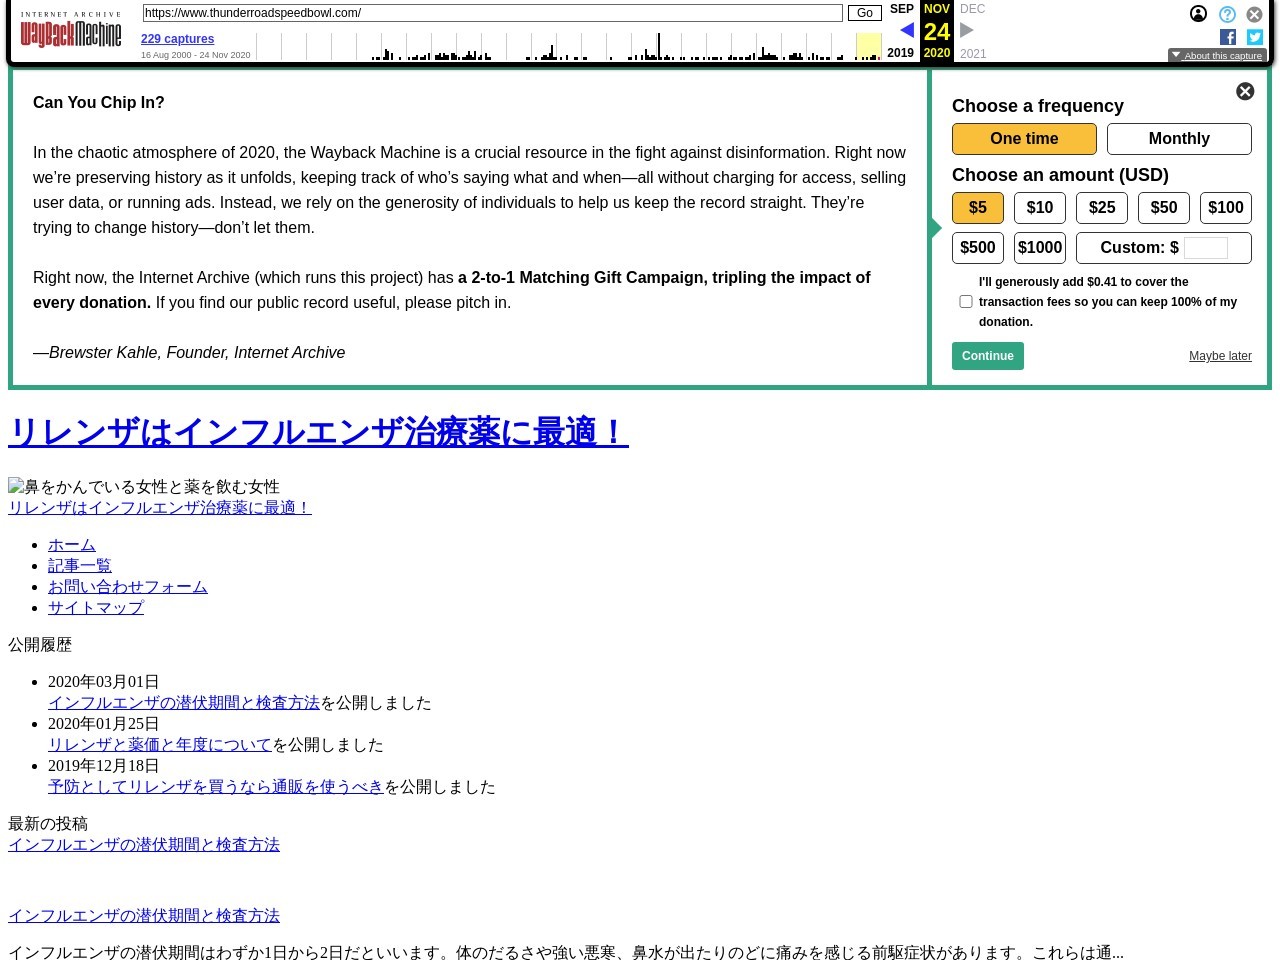The height and width of the screenshot is (960, 1280).
Task: Share capture on Twitter
Action: point(1254,37)
